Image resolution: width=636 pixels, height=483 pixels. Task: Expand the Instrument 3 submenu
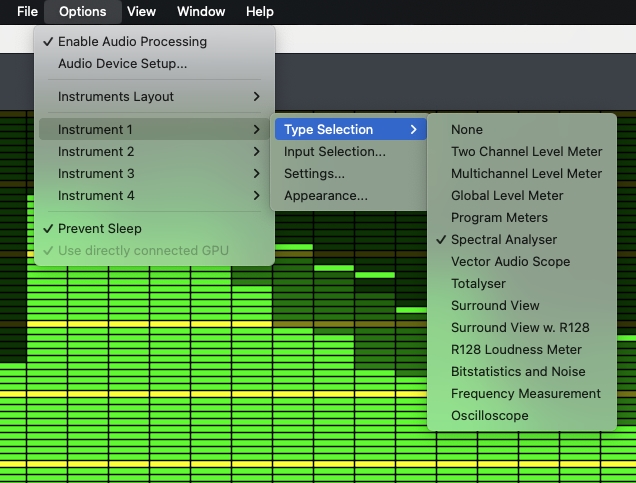pyautogui.click(x=154, y=174)
